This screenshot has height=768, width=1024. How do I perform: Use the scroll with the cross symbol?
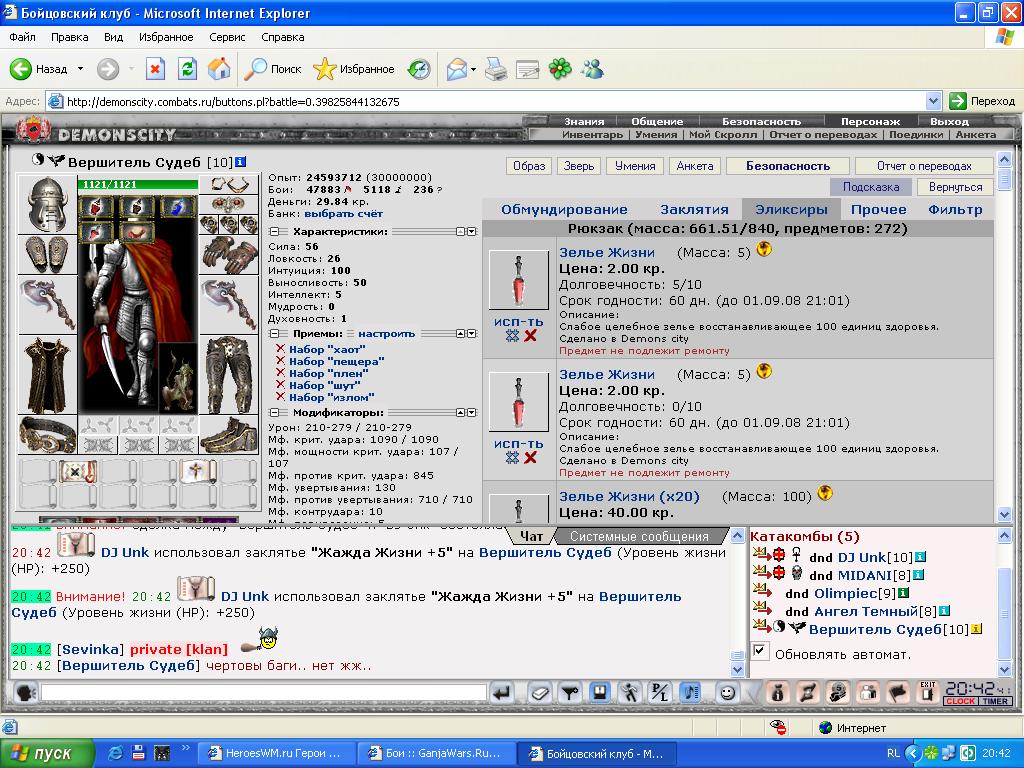pos(197,471)
